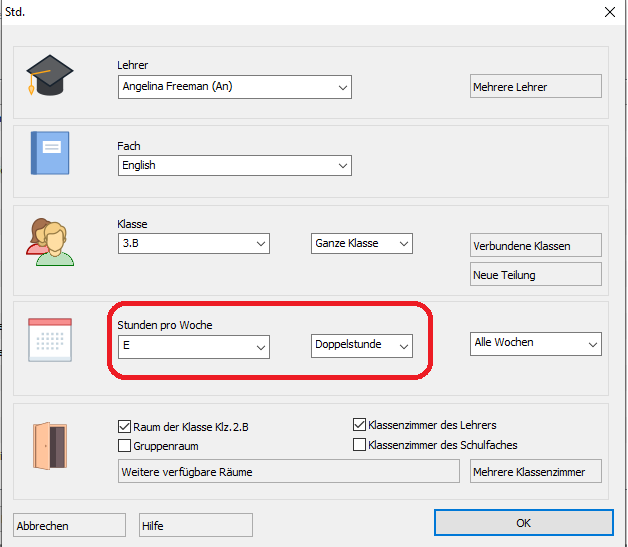Close the Std. dialog window
The width and height of the screenshot is (628, 547).
(610, 12)
